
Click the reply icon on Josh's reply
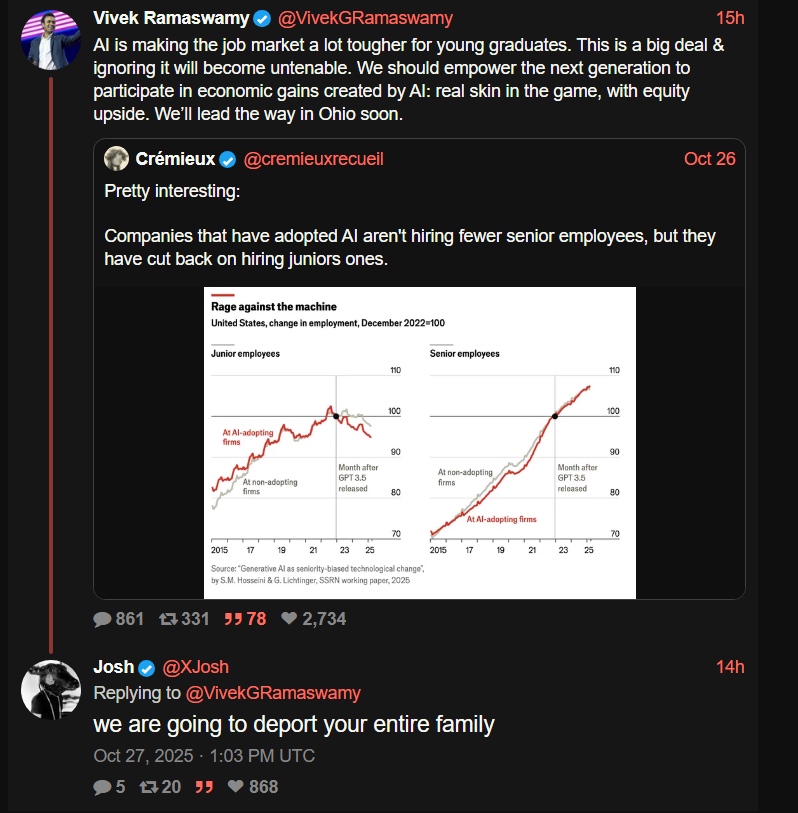[102, 787]
